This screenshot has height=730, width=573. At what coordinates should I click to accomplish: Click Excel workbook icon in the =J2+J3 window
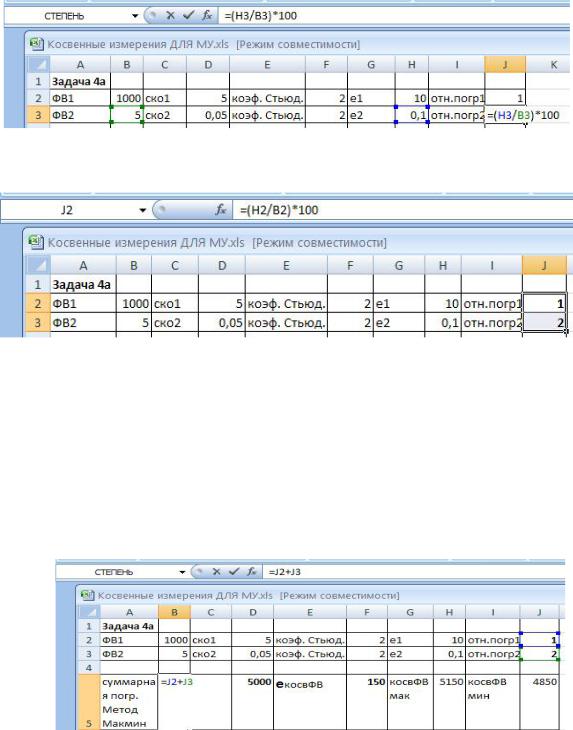tap(87, 595)
